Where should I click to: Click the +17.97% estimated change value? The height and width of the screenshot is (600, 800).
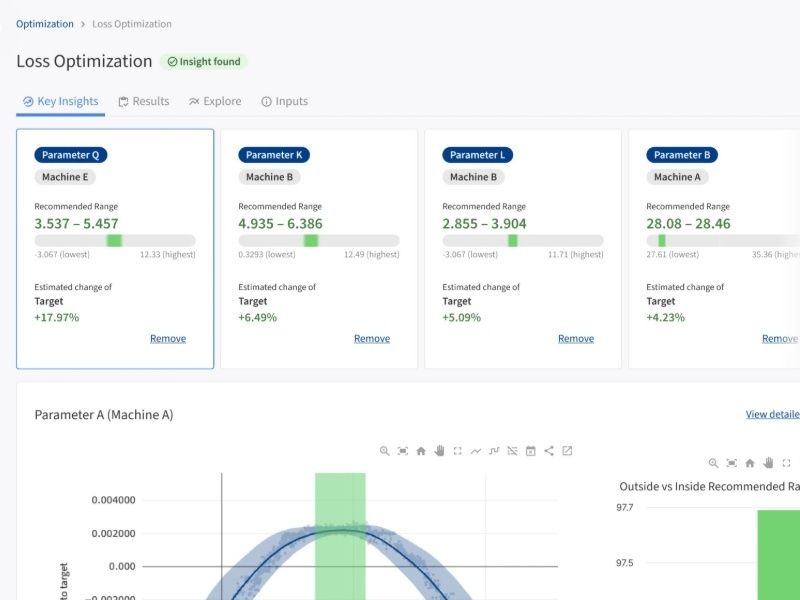click(x=57, y=317)
